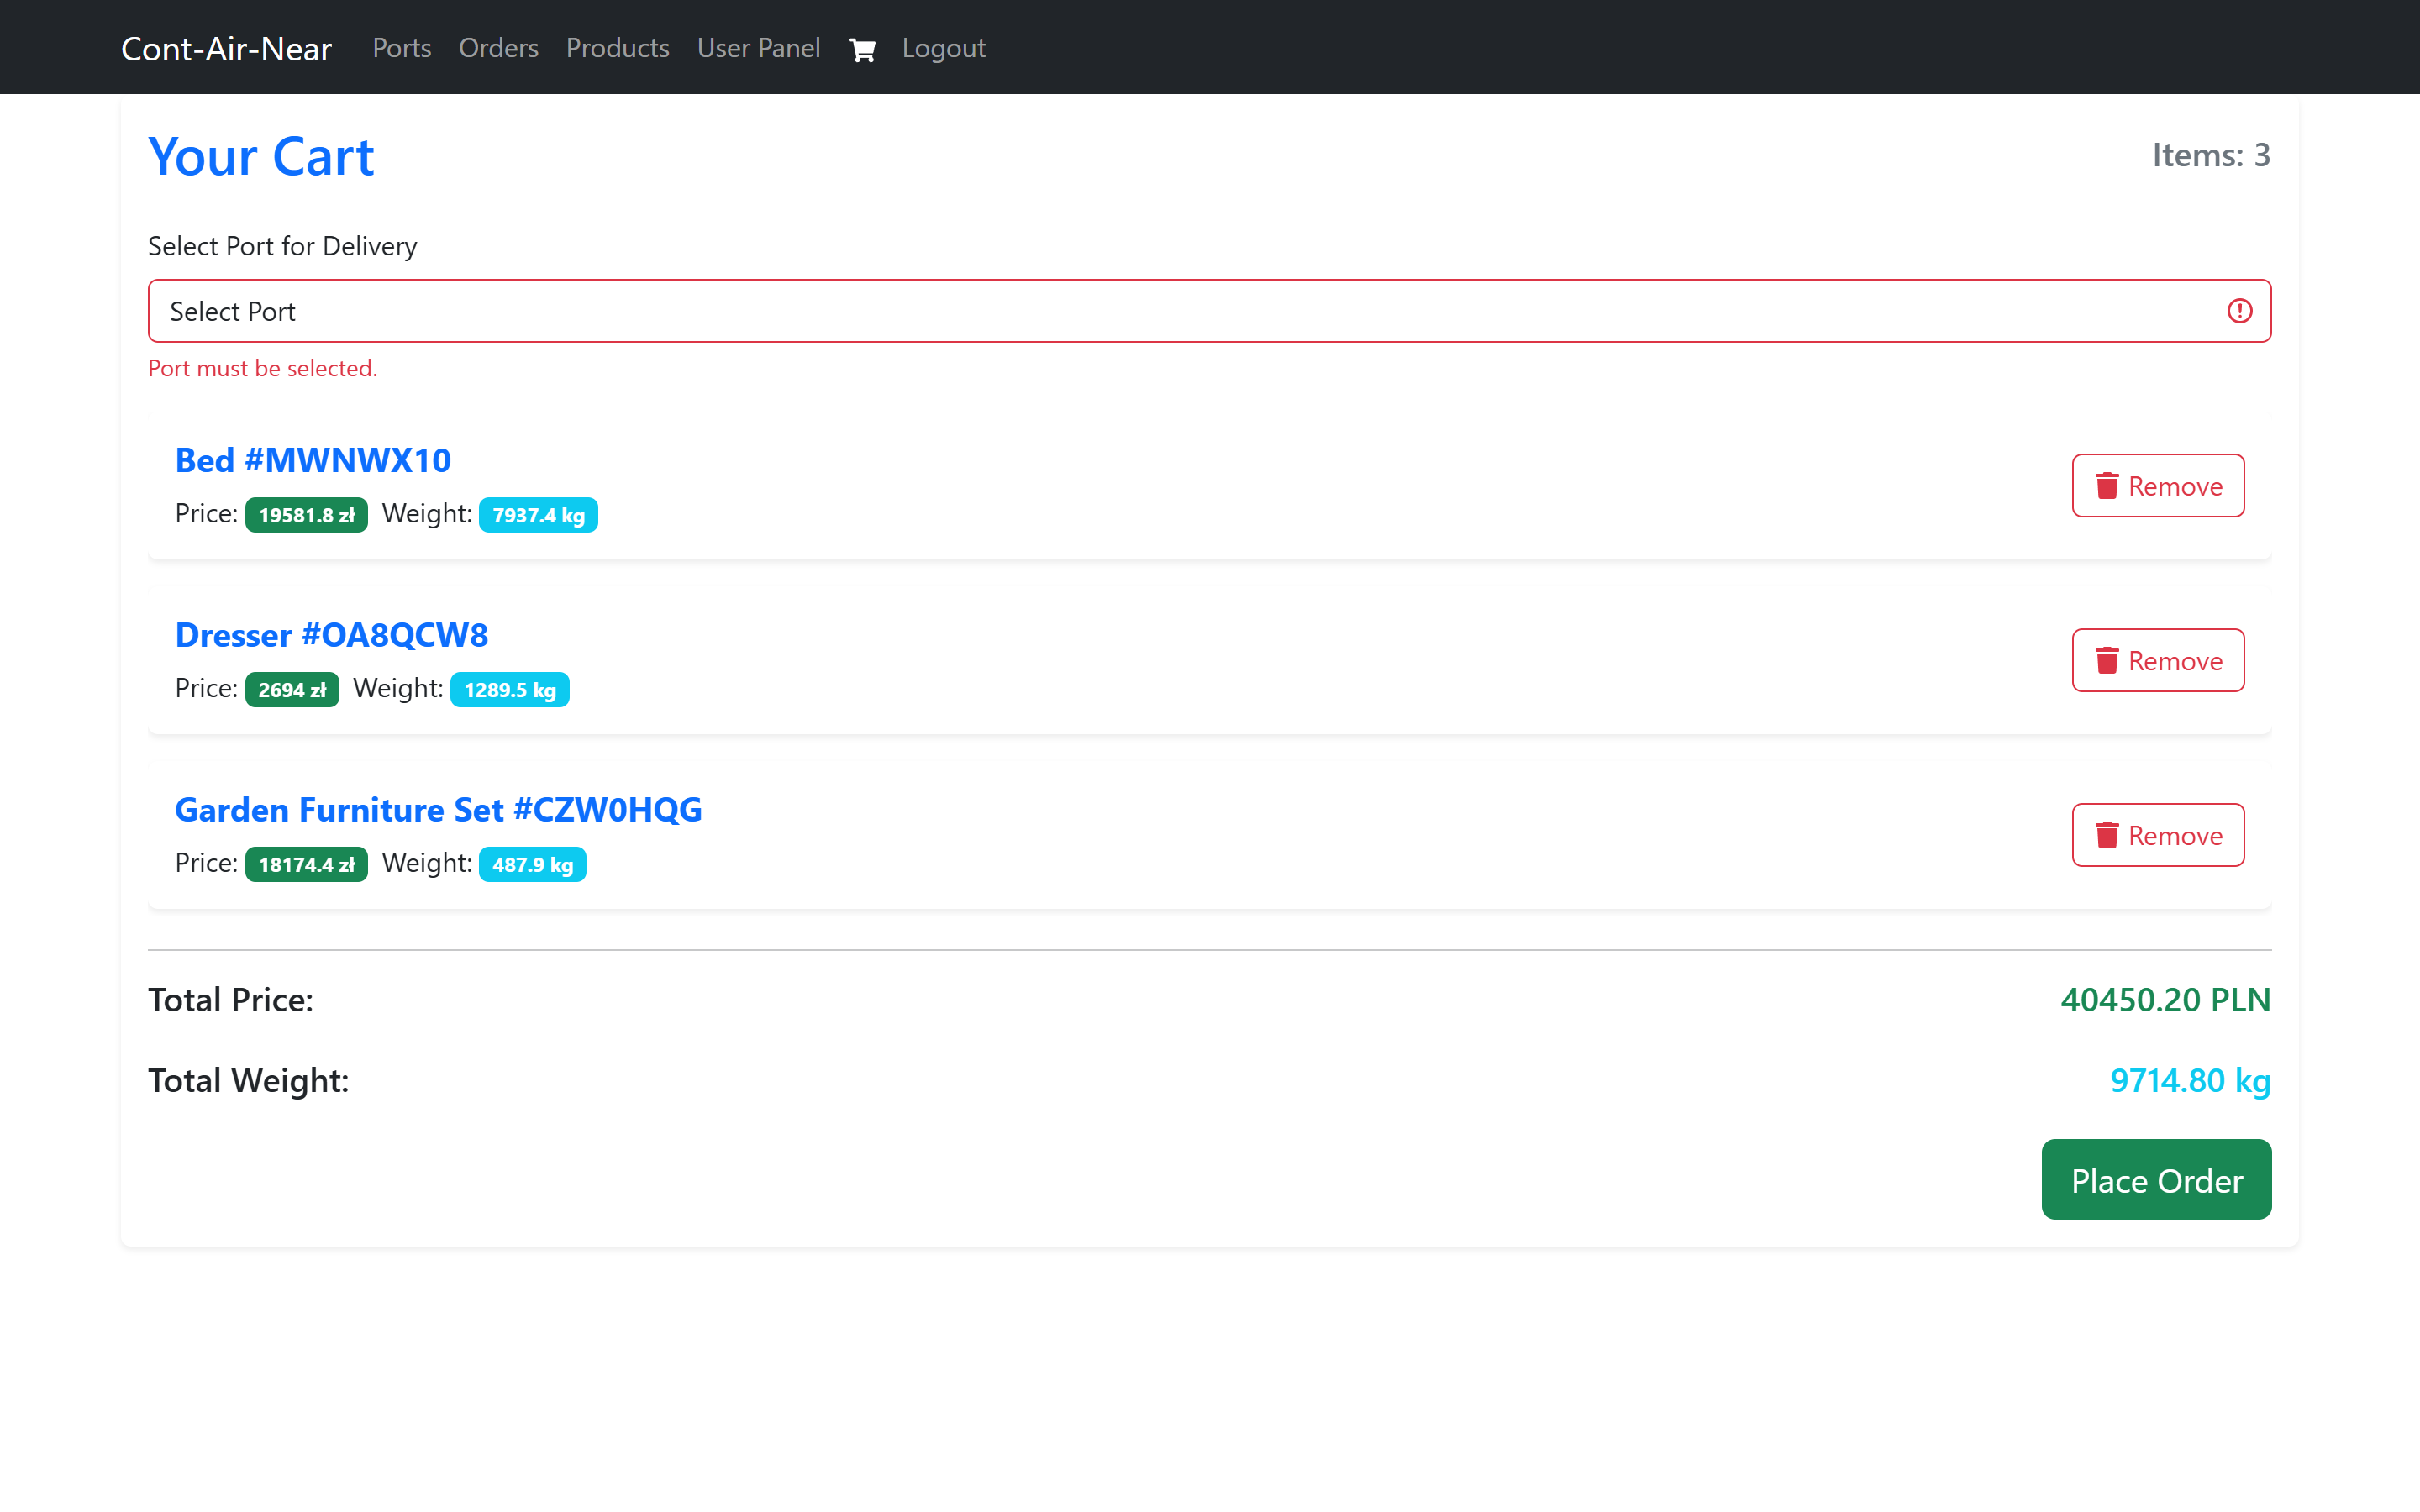2420x1512 pixels.
Task: Open Bed #MWNWX10 product link
Action: [313, 460]
